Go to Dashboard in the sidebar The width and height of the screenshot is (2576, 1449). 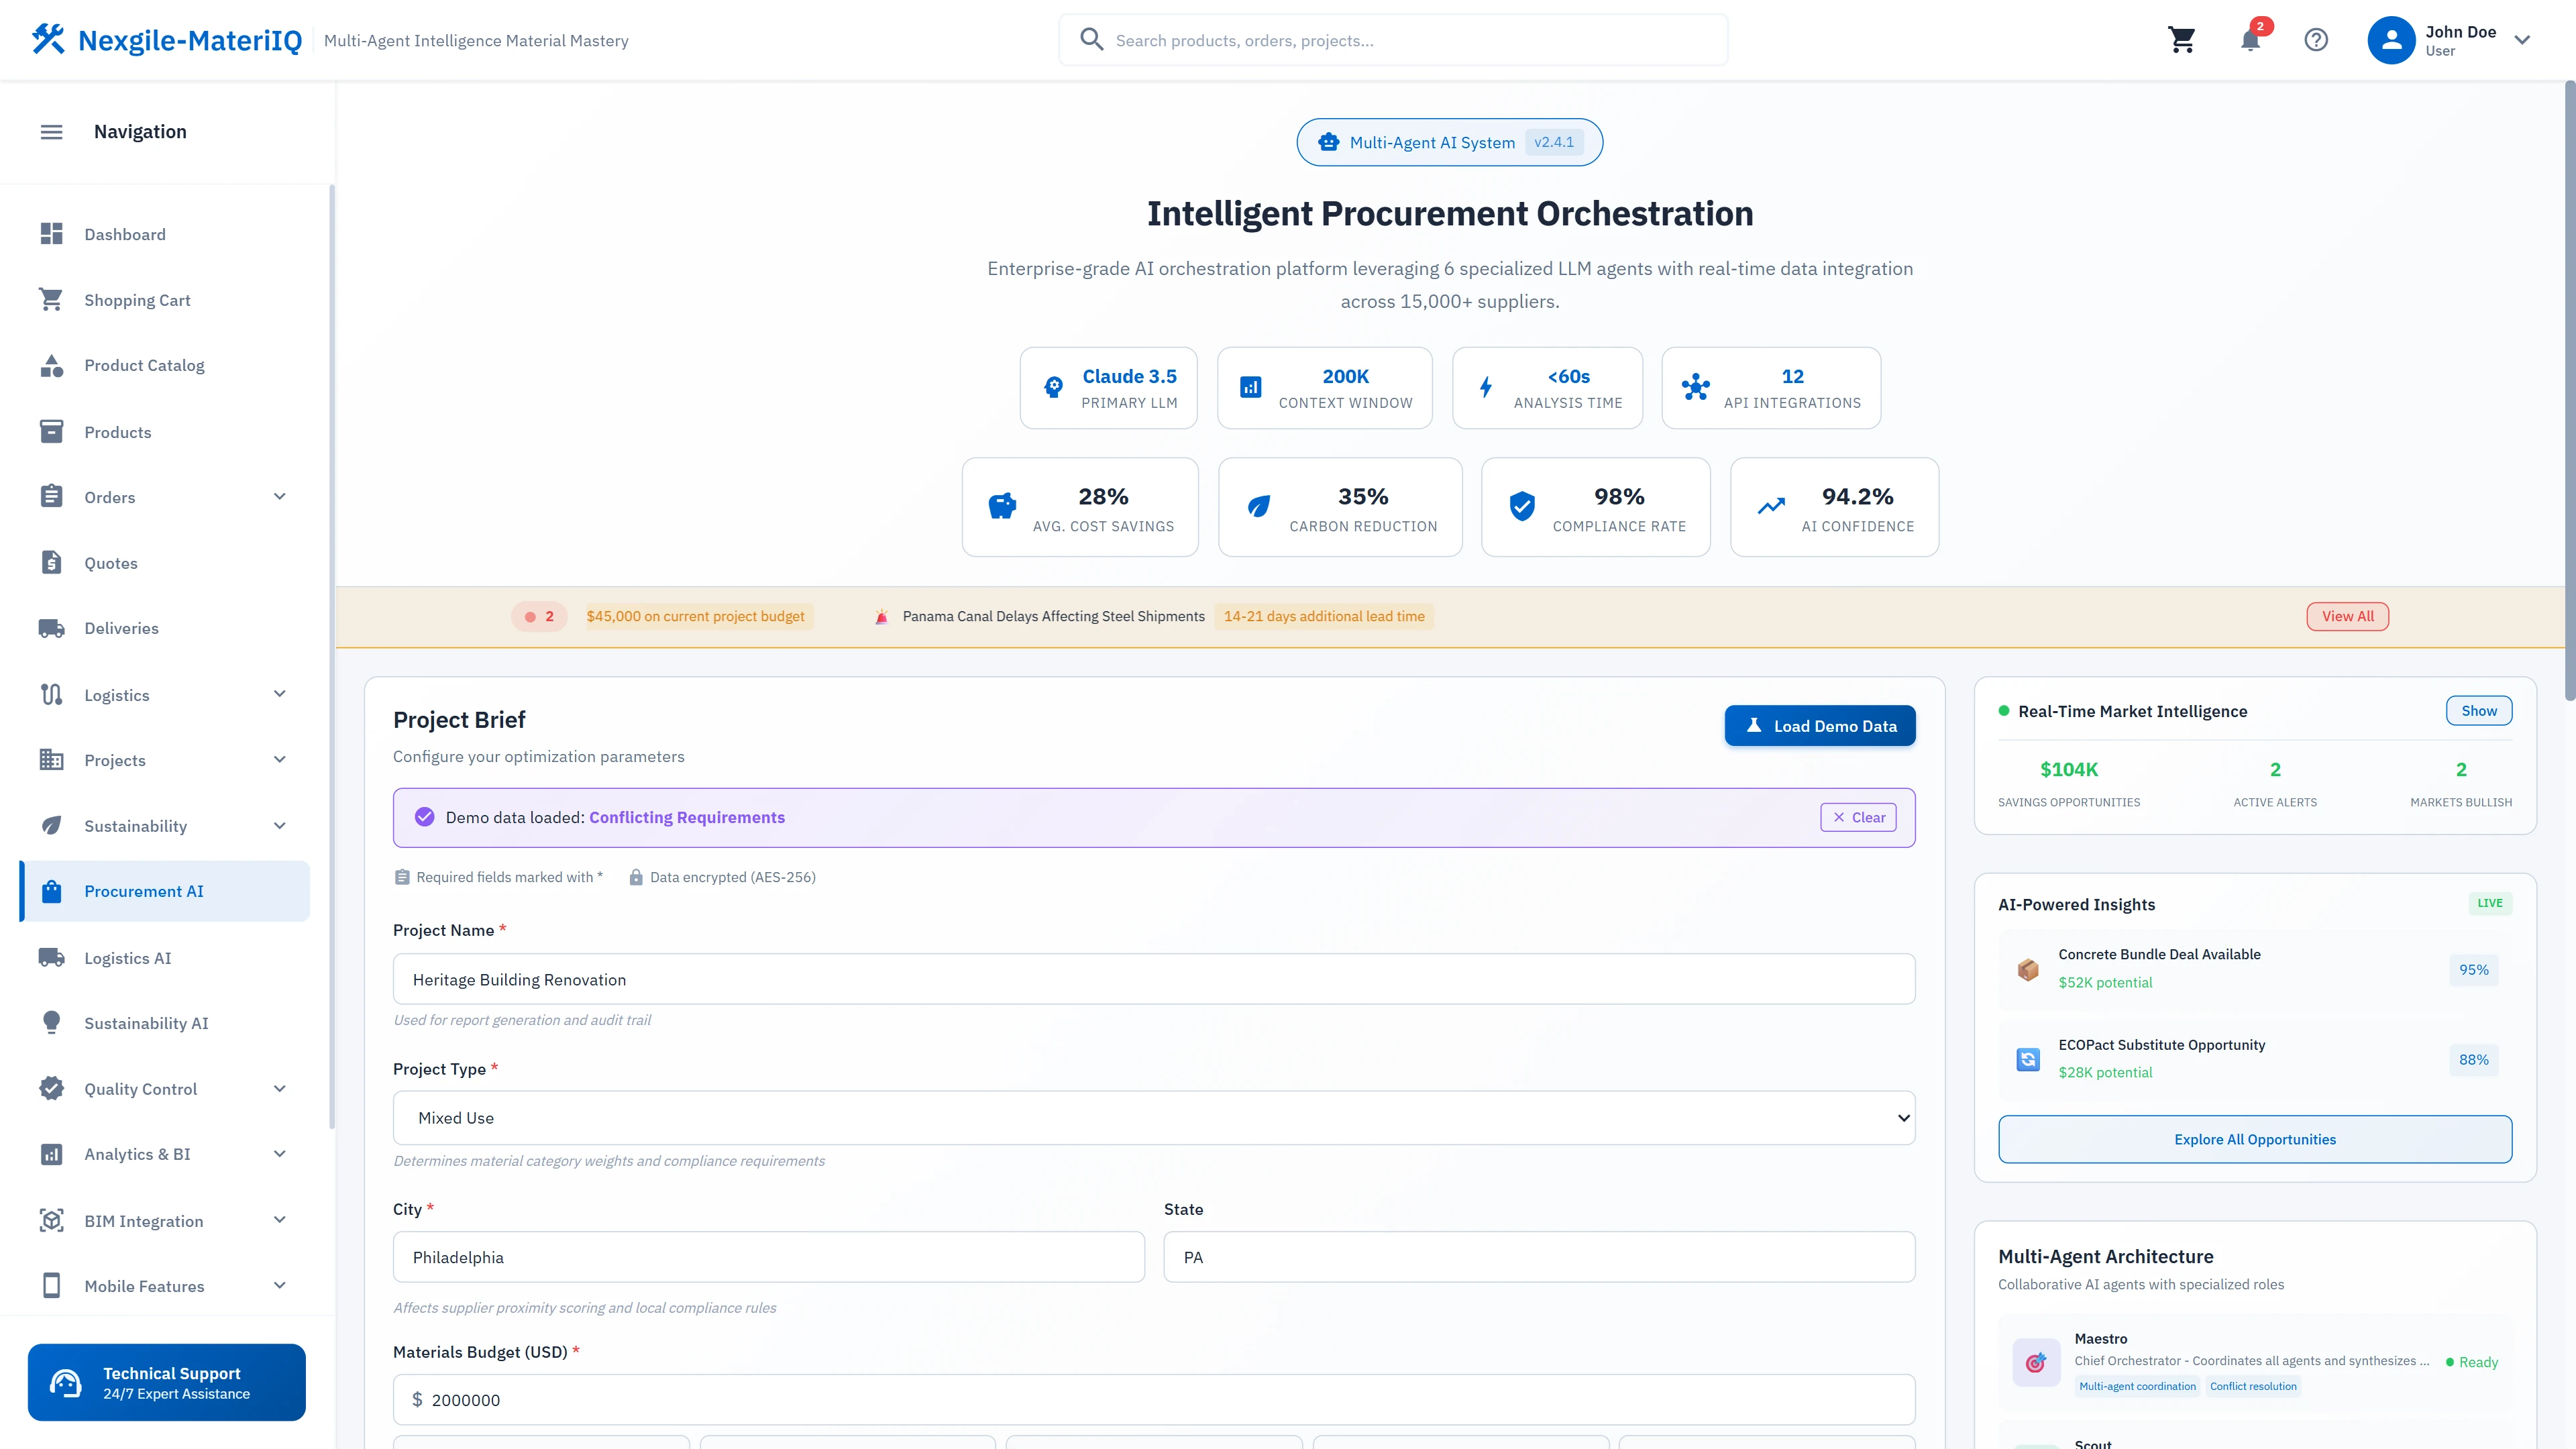[x=125, y=234]
